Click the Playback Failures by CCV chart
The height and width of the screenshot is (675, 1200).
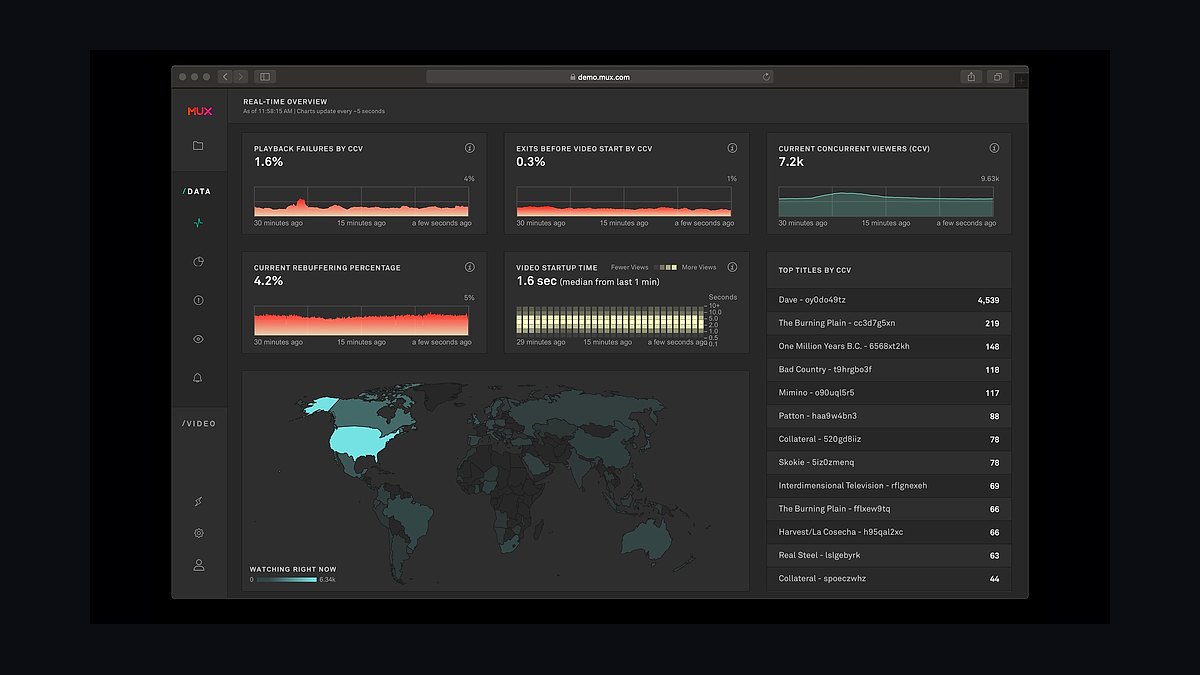(363, 201)
